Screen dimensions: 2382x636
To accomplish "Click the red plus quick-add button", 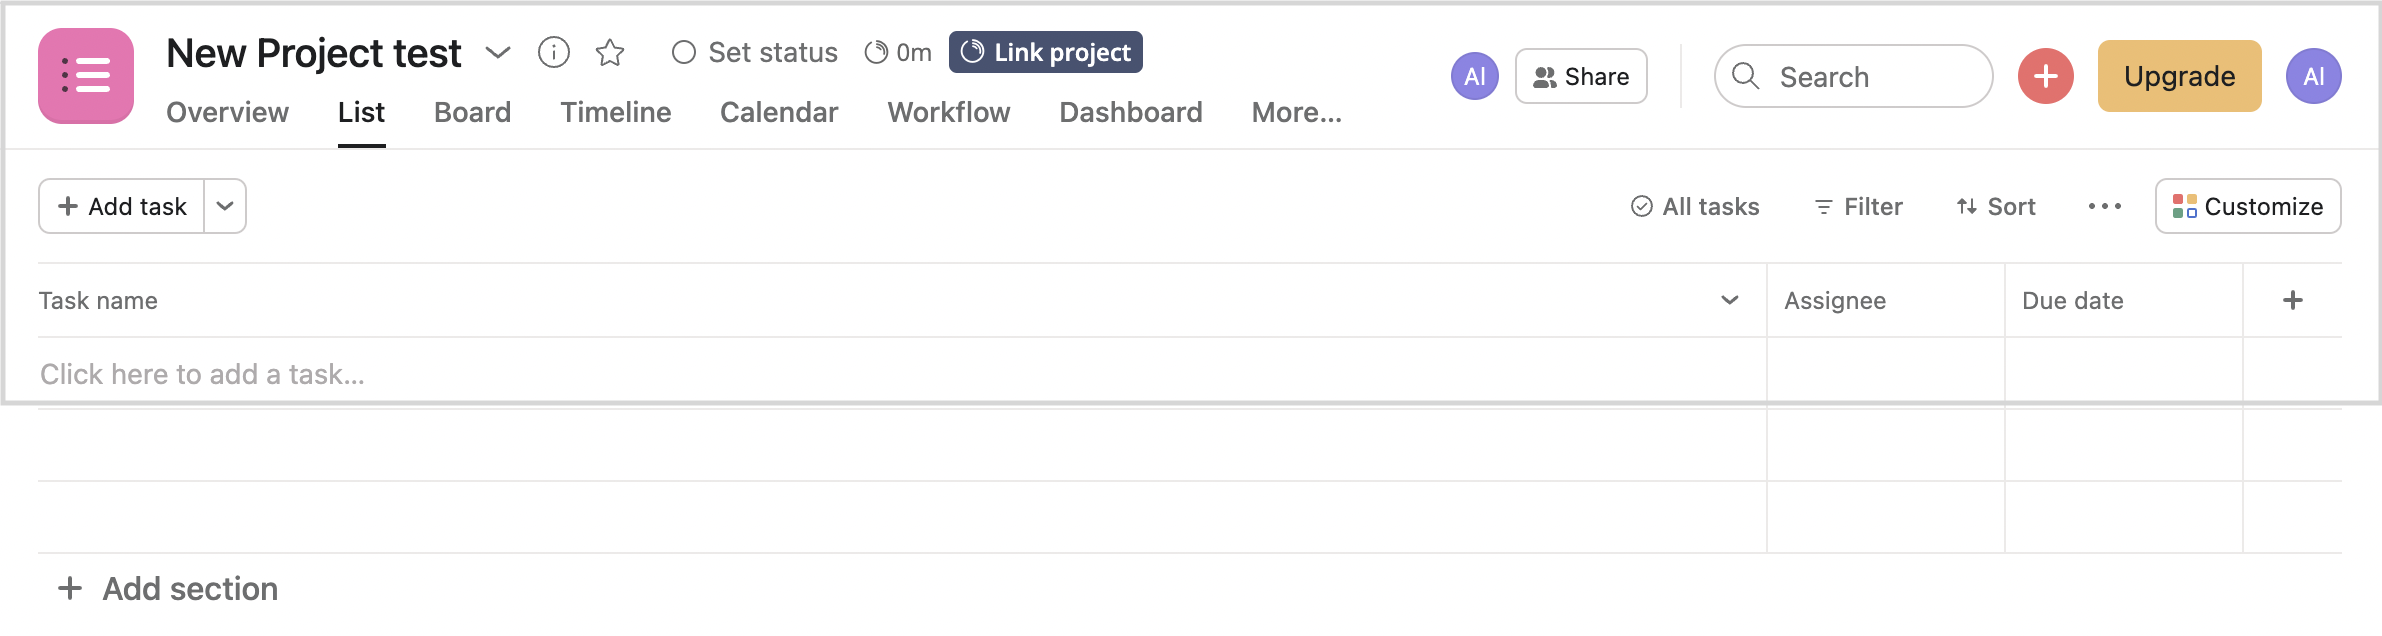I will click(2046, 76).
